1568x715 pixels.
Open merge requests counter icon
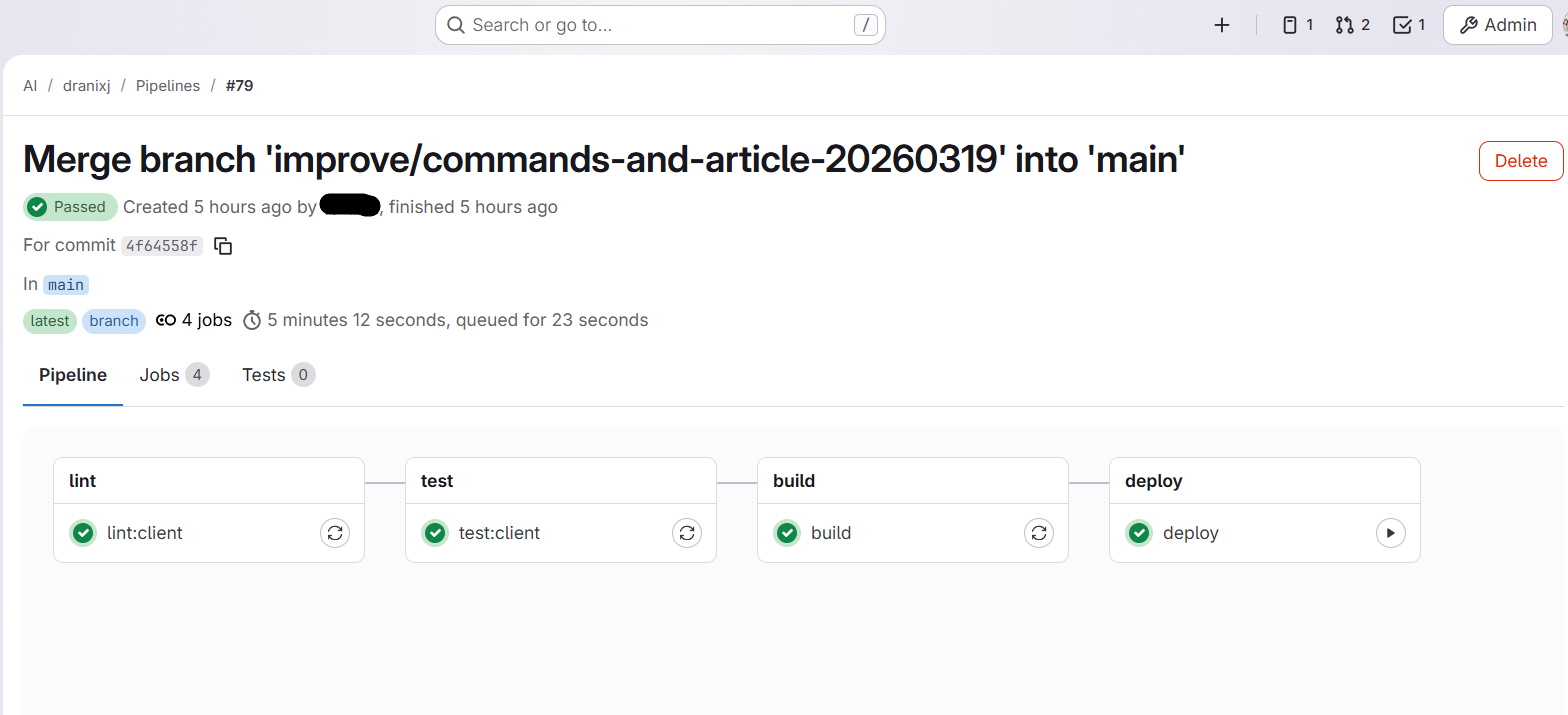pyautogui.click(x=1353, y=25)
